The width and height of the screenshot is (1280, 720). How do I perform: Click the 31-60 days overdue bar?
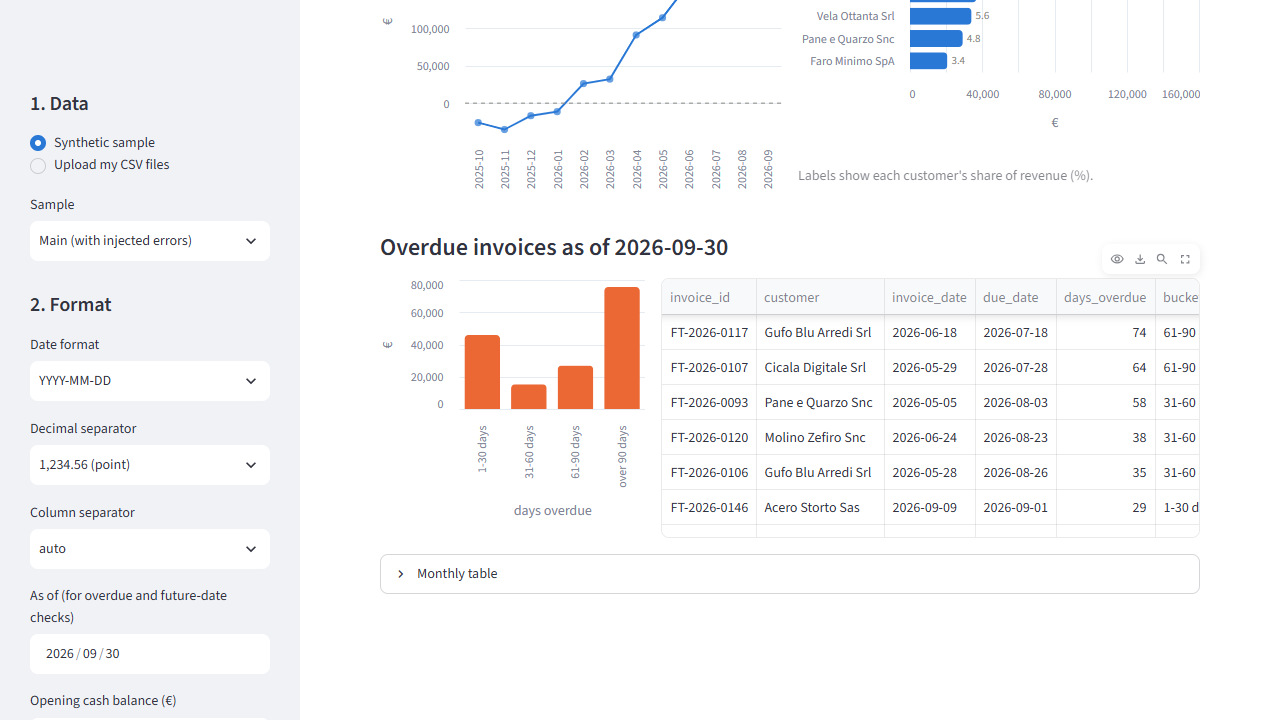[x=529, y=397]
